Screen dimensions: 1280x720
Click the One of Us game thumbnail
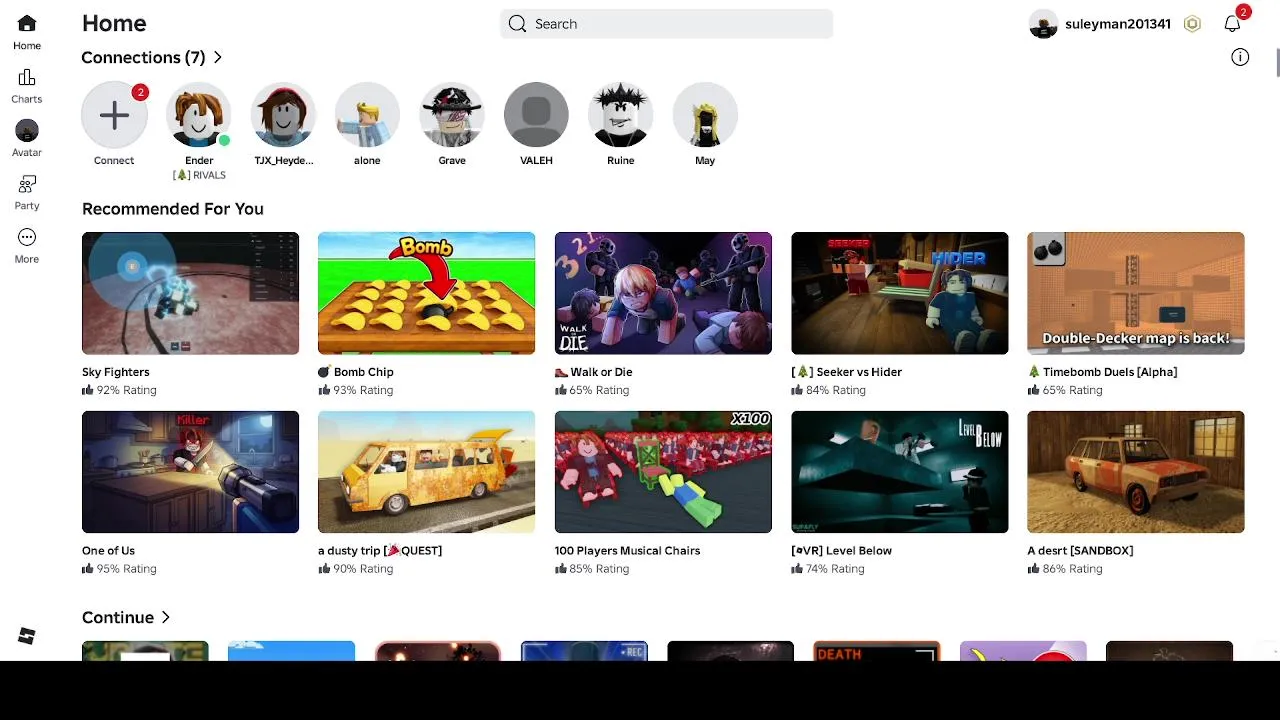190,472
